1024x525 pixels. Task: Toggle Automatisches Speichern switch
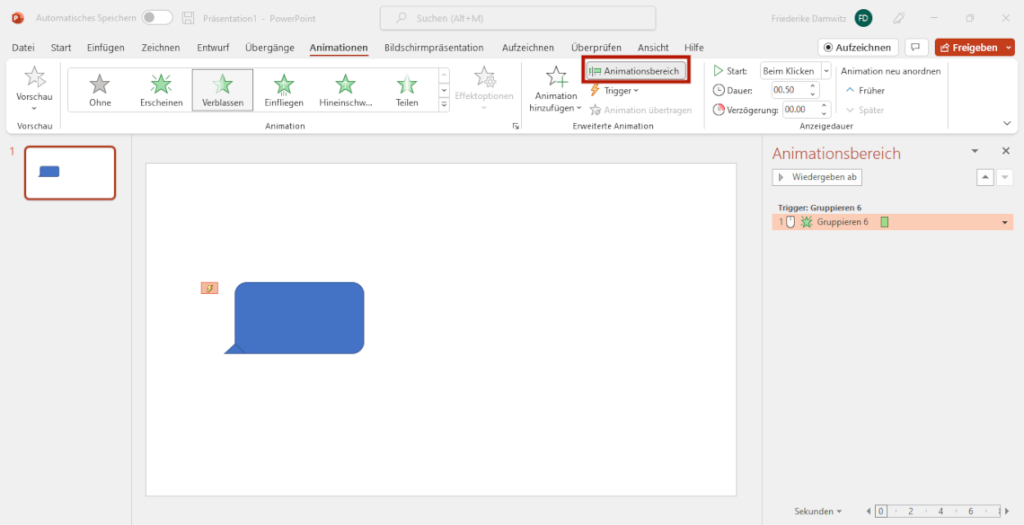[x=157, y=18]
